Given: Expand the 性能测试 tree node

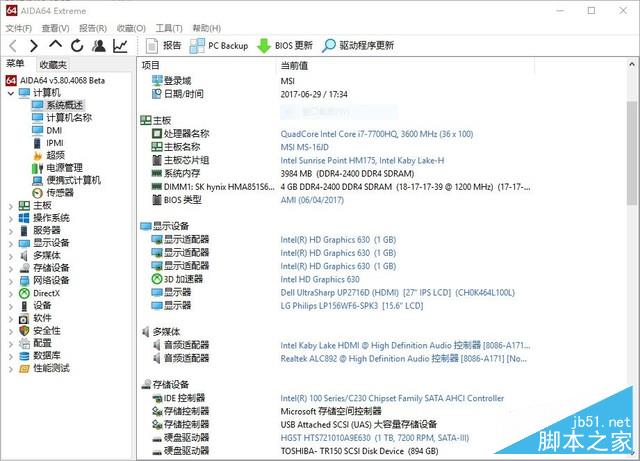Looking at the screenshot, I should [x=11, y=369].
